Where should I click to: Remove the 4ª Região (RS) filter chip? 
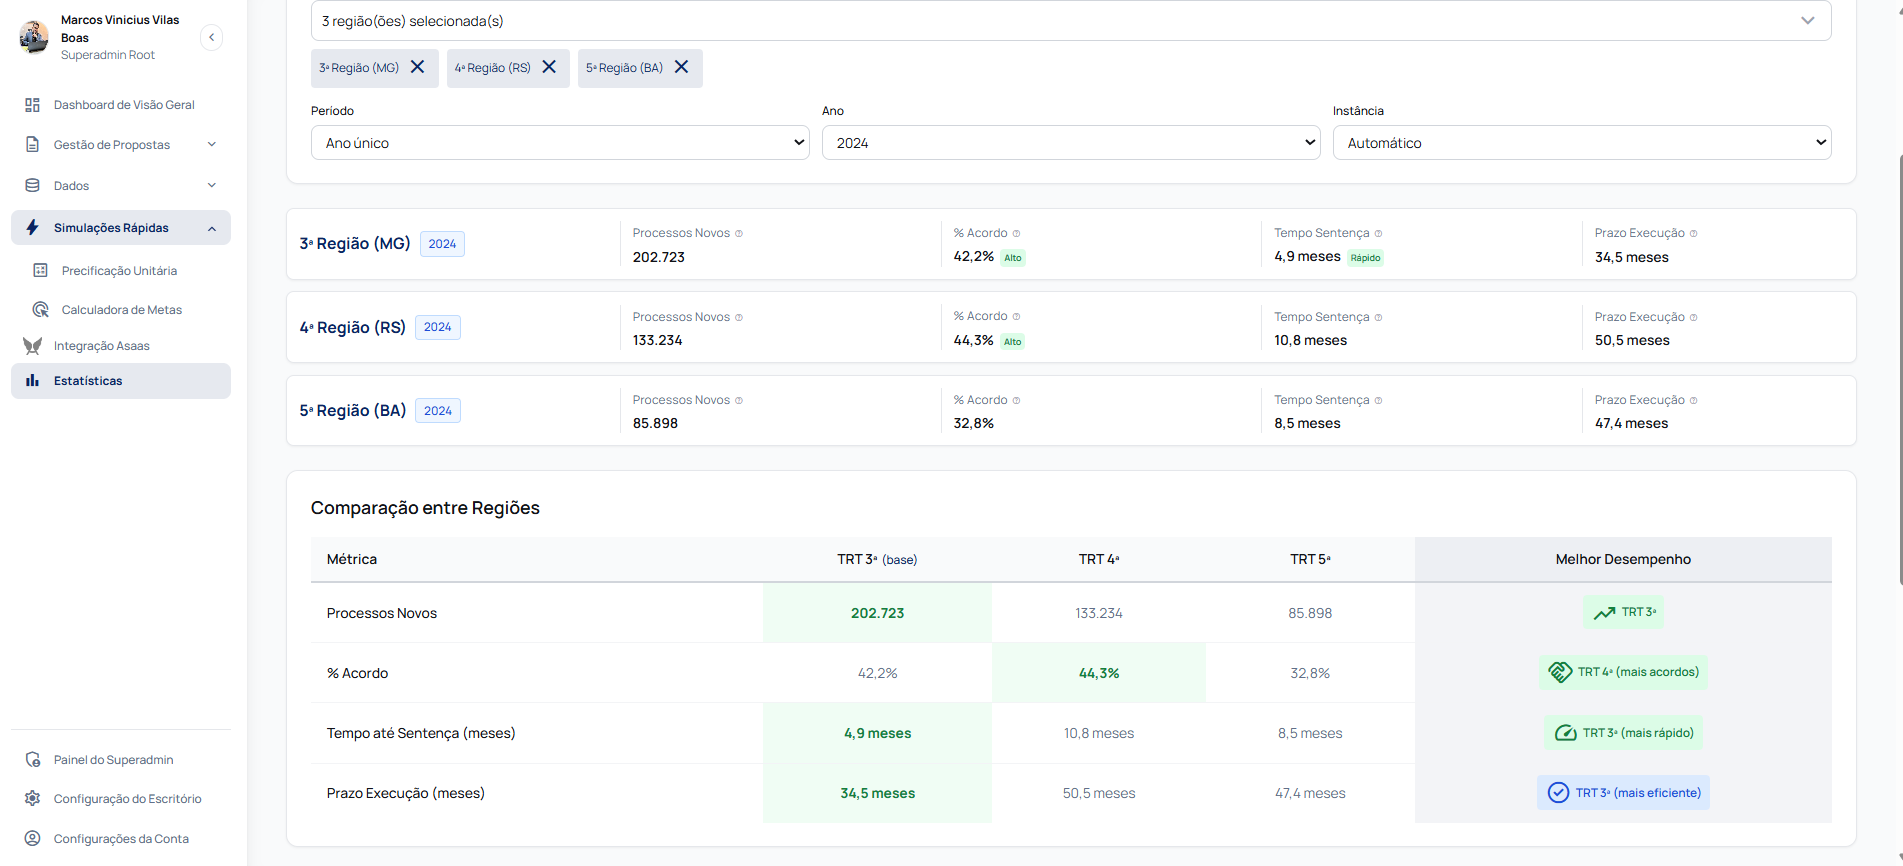549,67
